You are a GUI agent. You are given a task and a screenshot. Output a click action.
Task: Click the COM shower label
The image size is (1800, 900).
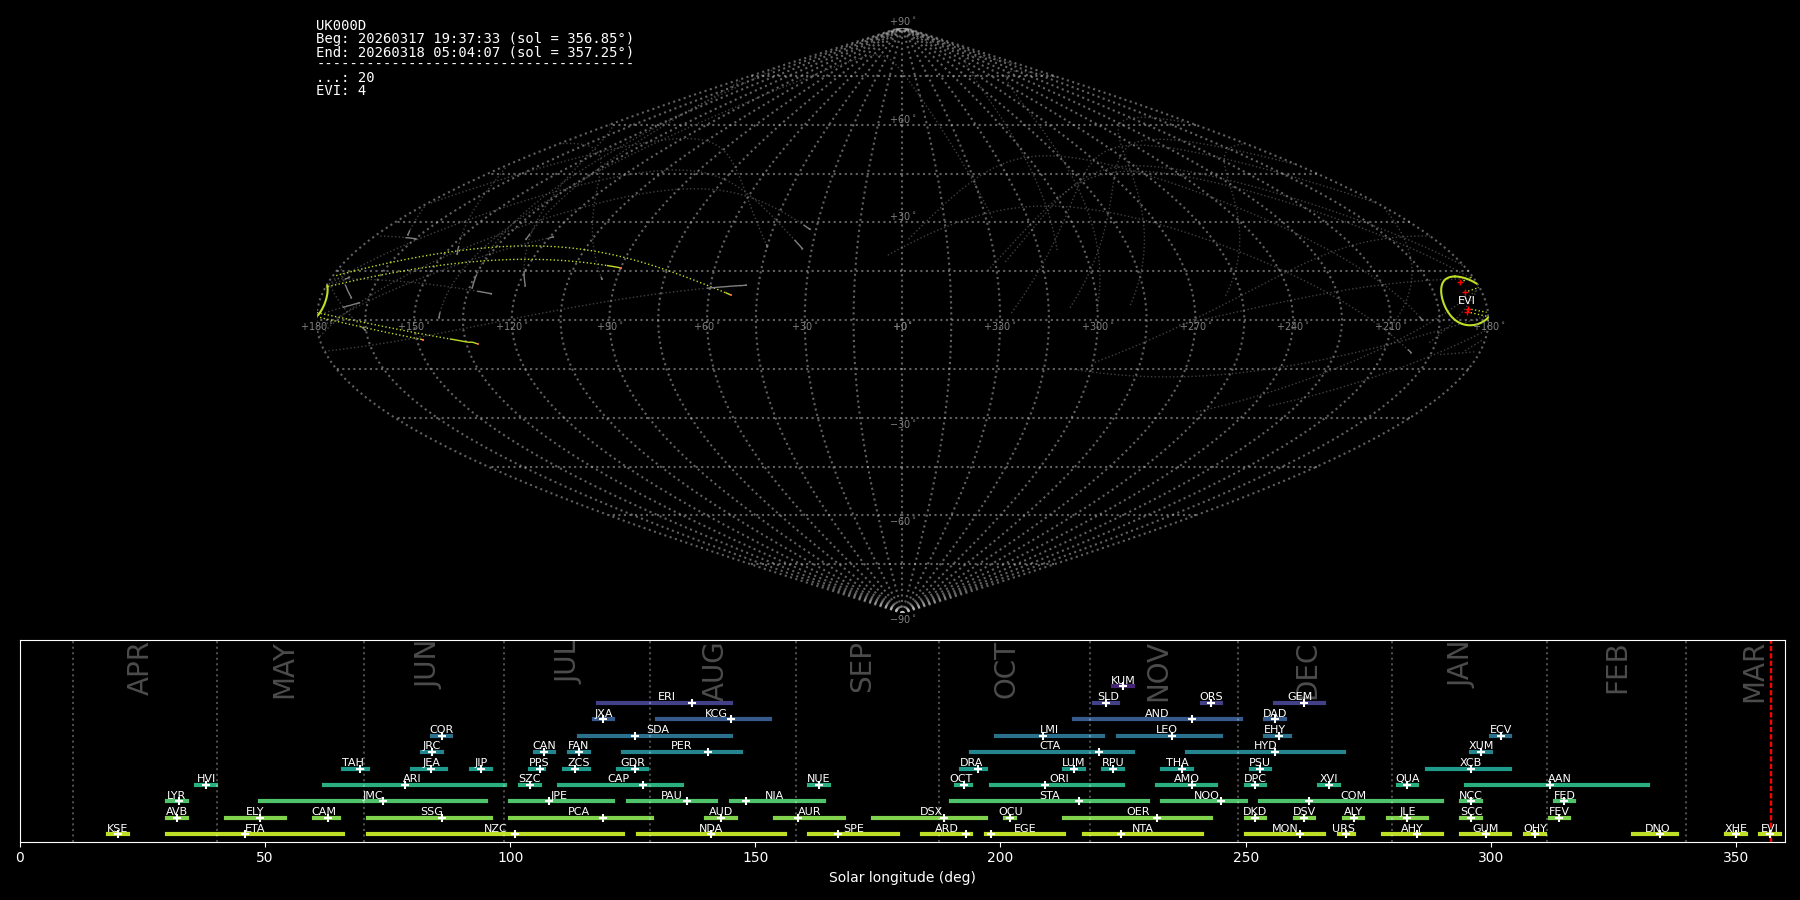pyautogui.click(x=1353, y=796)
